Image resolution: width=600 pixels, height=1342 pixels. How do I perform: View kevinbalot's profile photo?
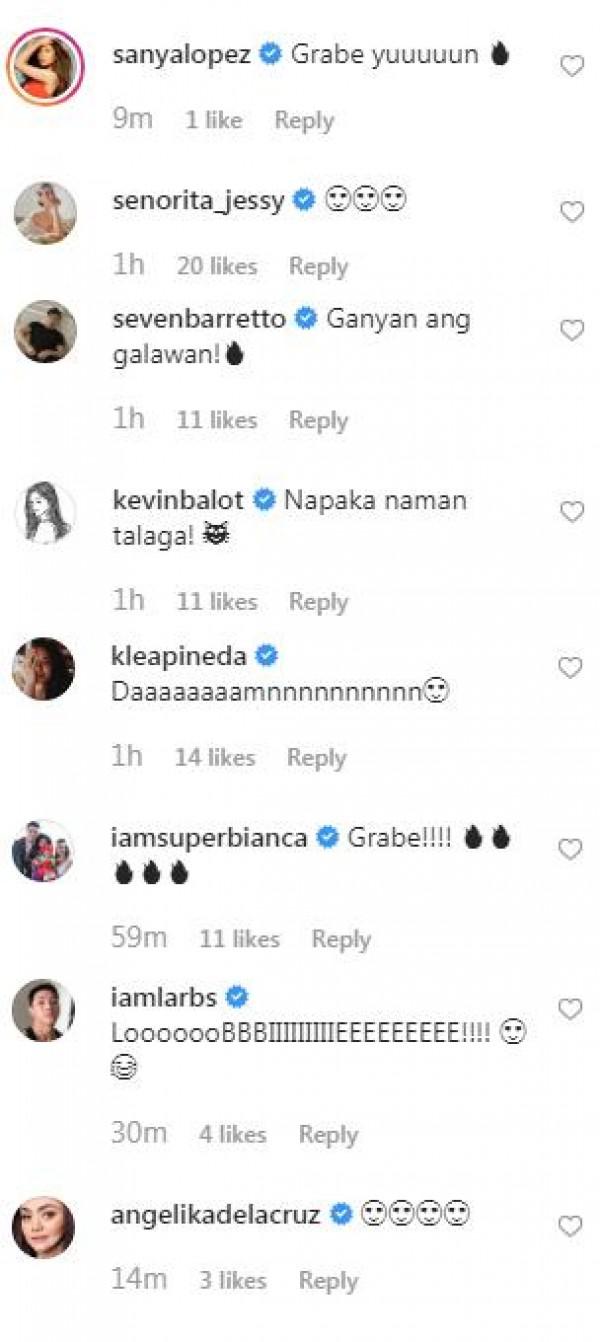pos(45,513)
